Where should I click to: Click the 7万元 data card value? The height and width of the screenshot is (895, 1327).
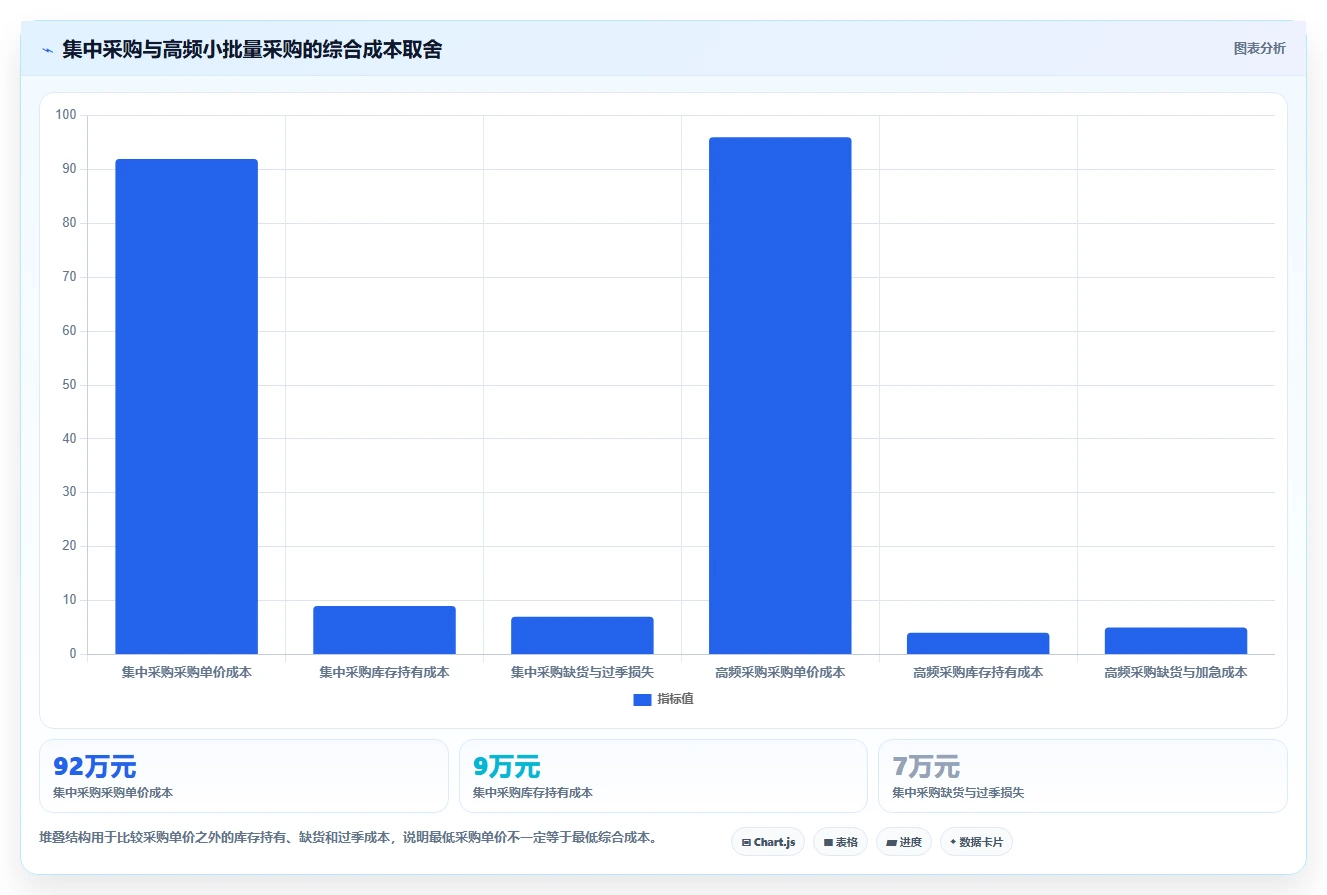click(x=926, y=767)
